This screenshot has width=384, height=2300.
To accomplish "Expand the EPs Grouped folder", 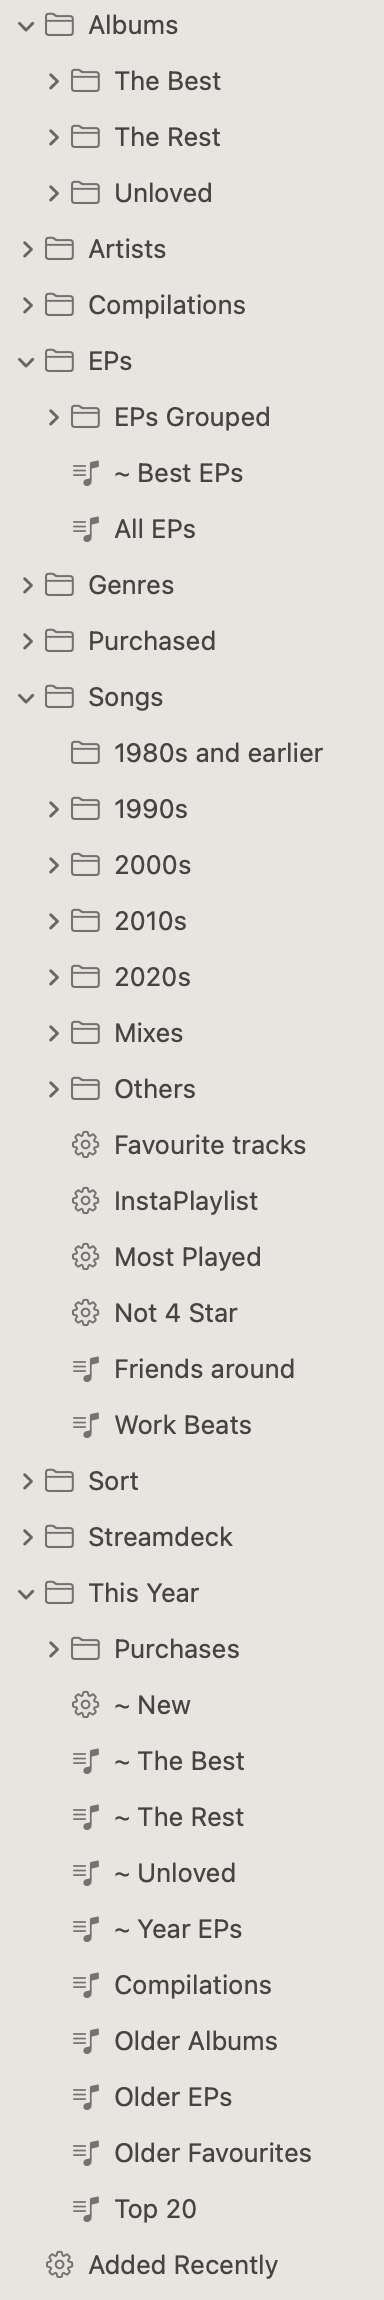I will click(x=53, y=417).
